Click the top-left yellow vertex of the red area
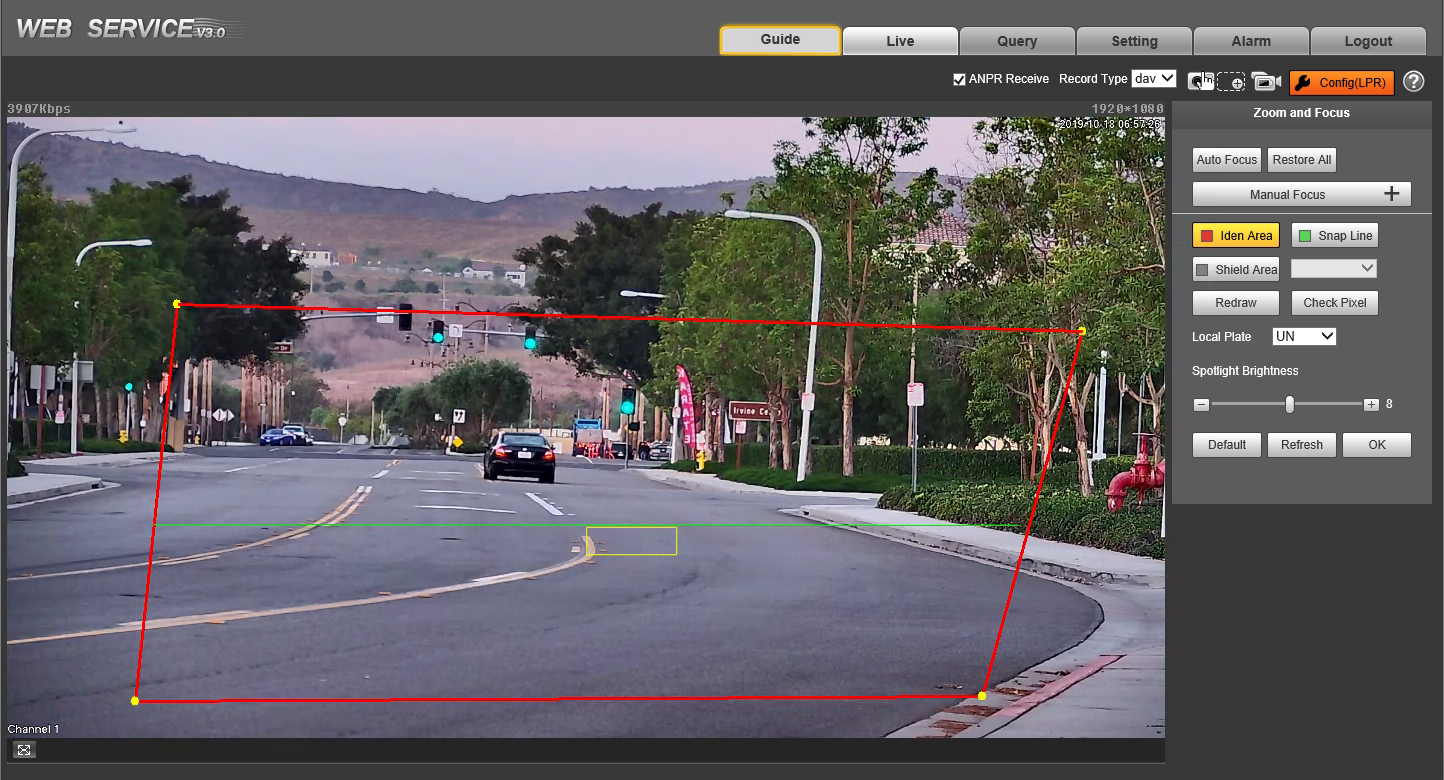This screenshot has width=1444, height=780. click(177, 304)
